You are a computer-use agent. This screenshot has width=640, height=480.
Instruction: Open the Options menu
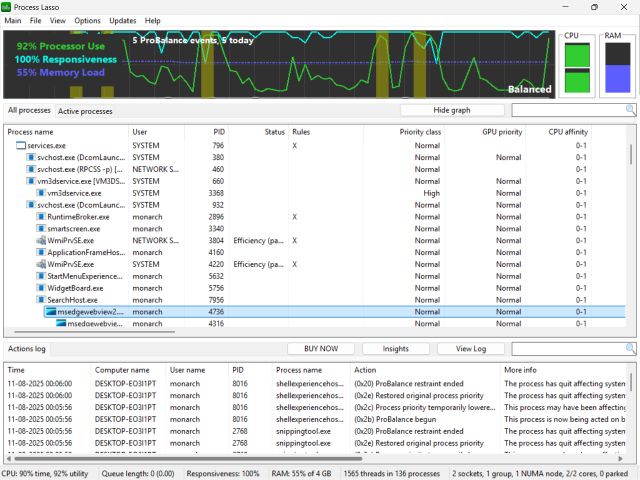(87, 20)
